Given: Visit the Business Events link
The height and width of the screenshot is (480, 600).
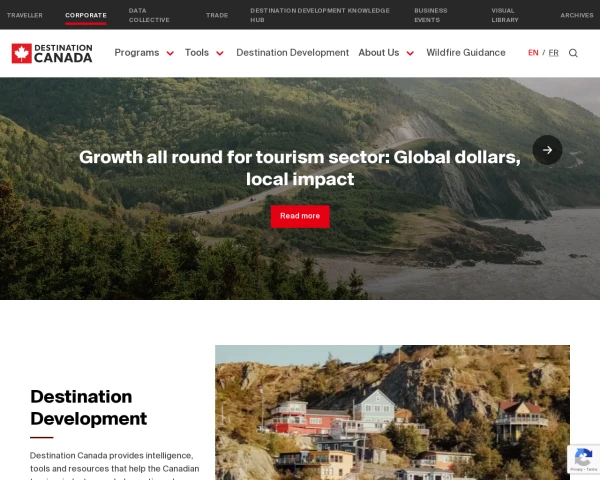Looking at the screenshot, I should click(430, 15).
